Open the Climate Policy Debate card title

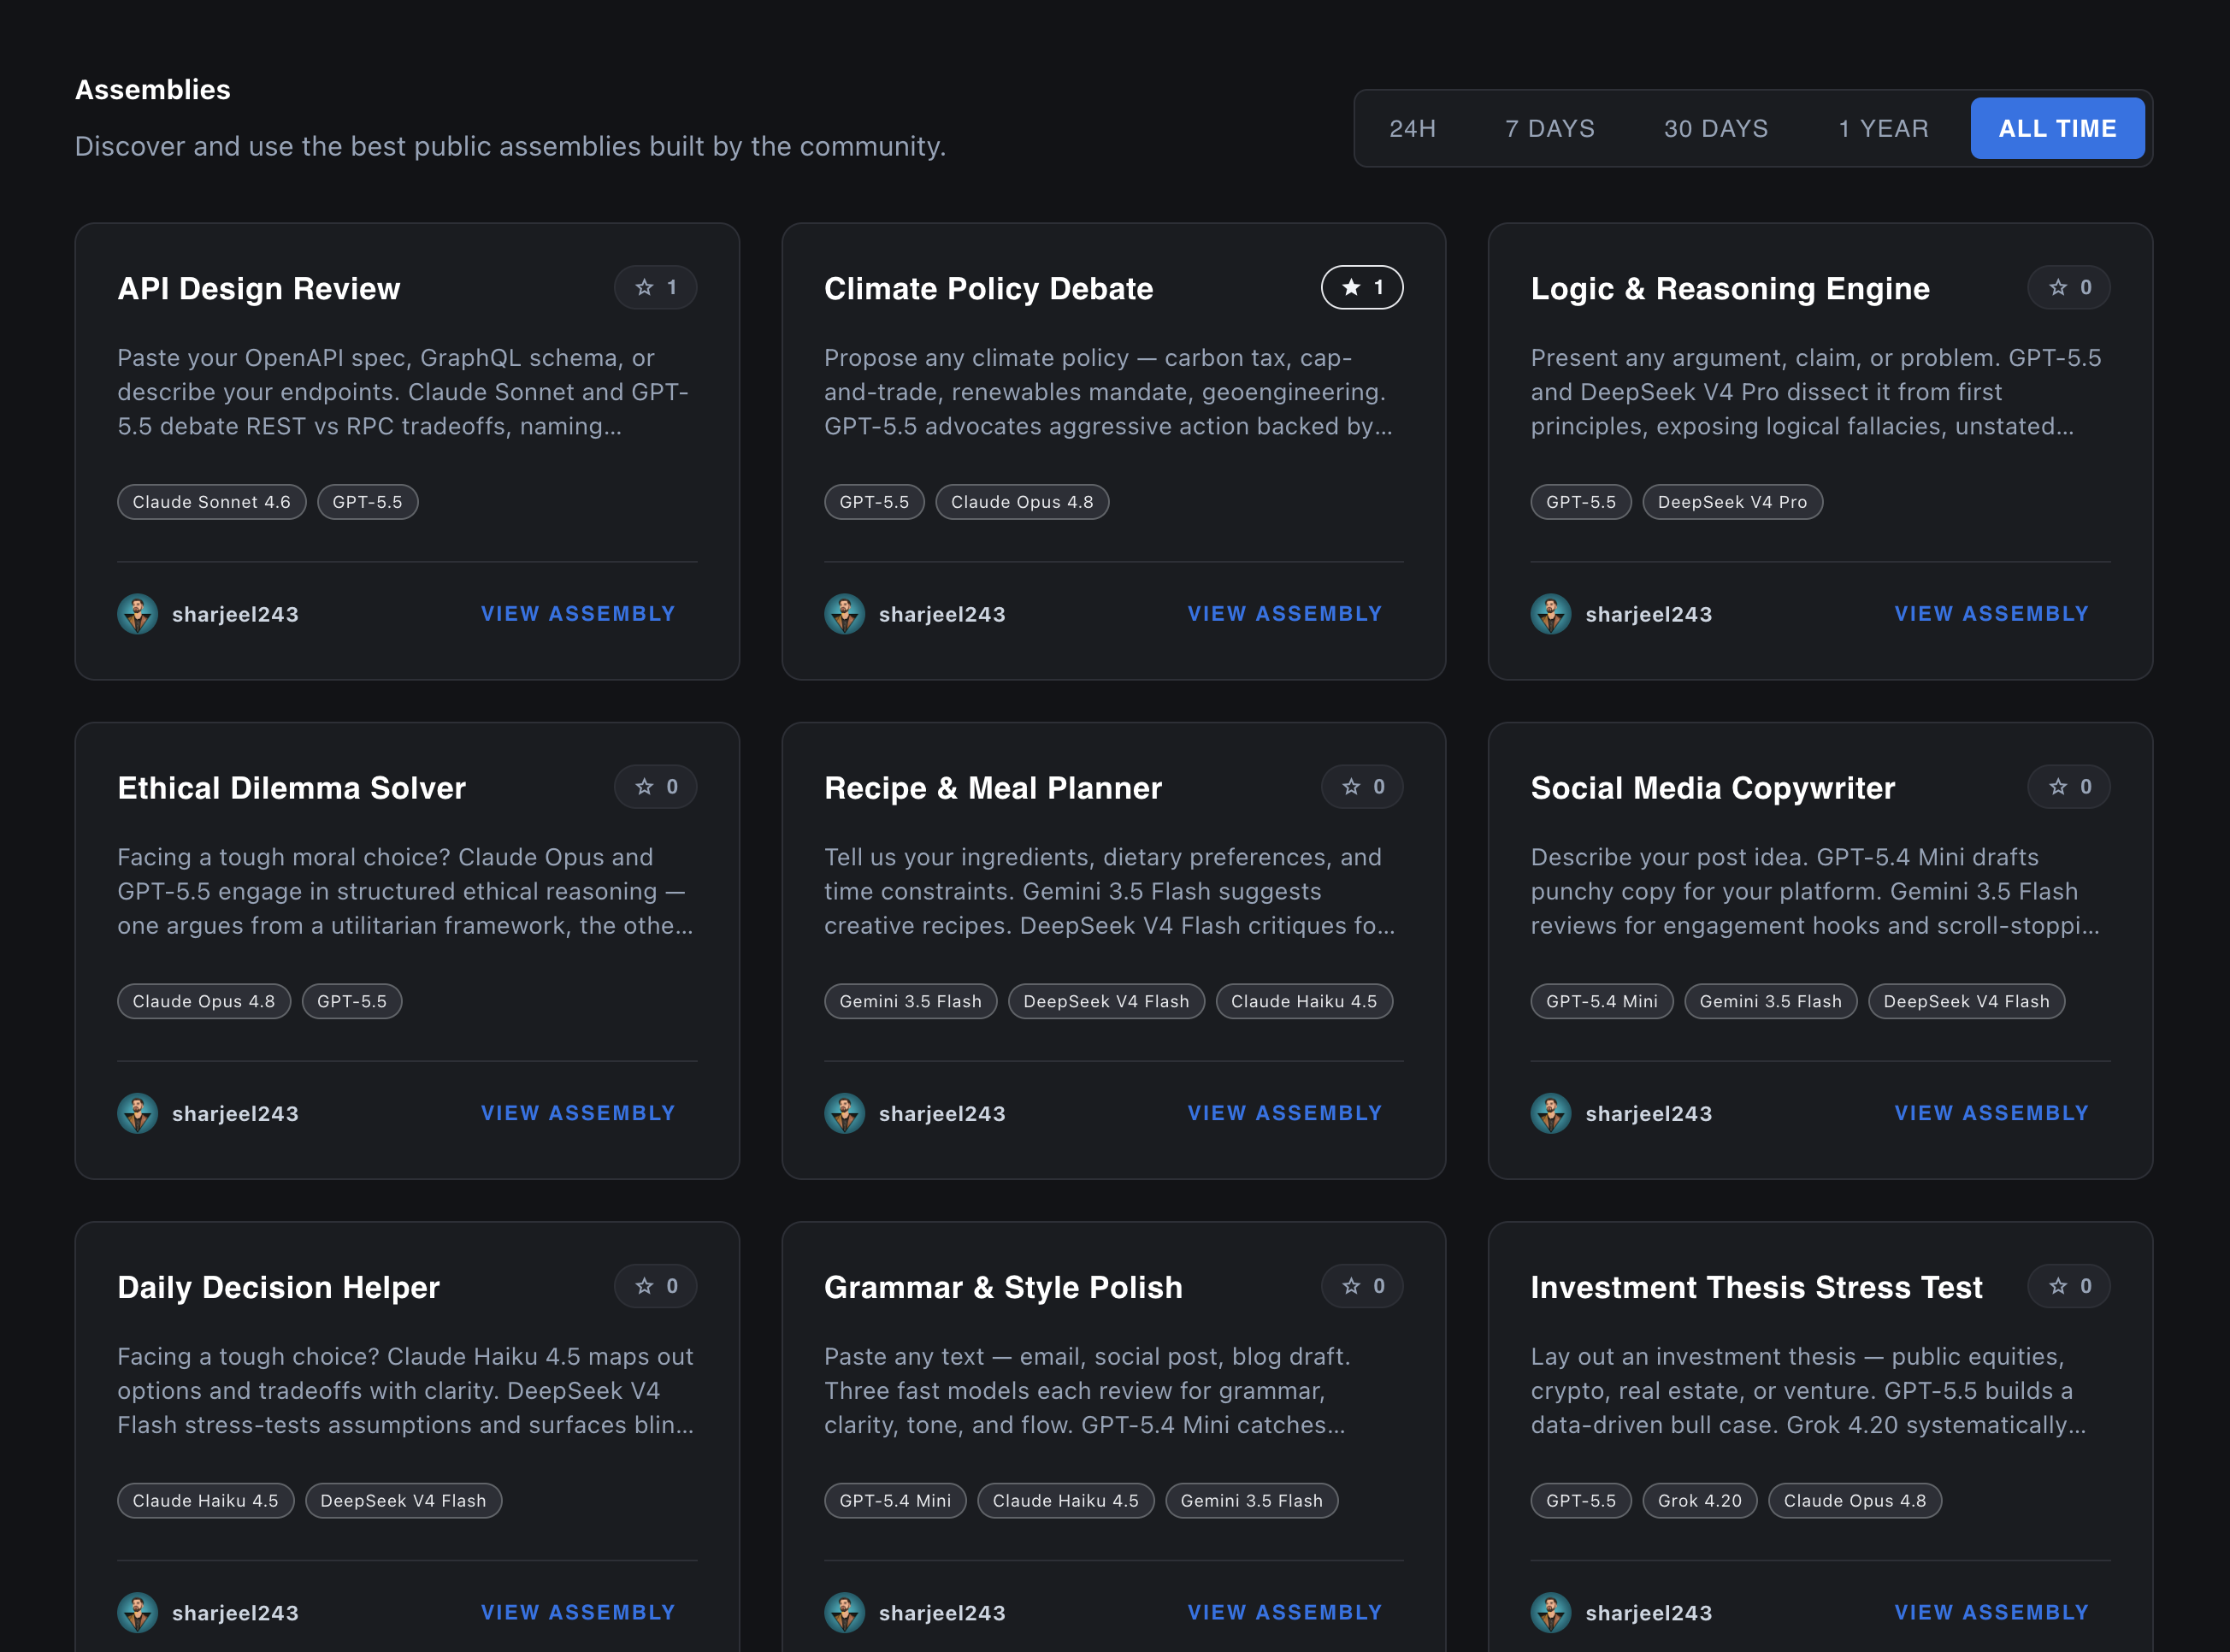point(988,288)
